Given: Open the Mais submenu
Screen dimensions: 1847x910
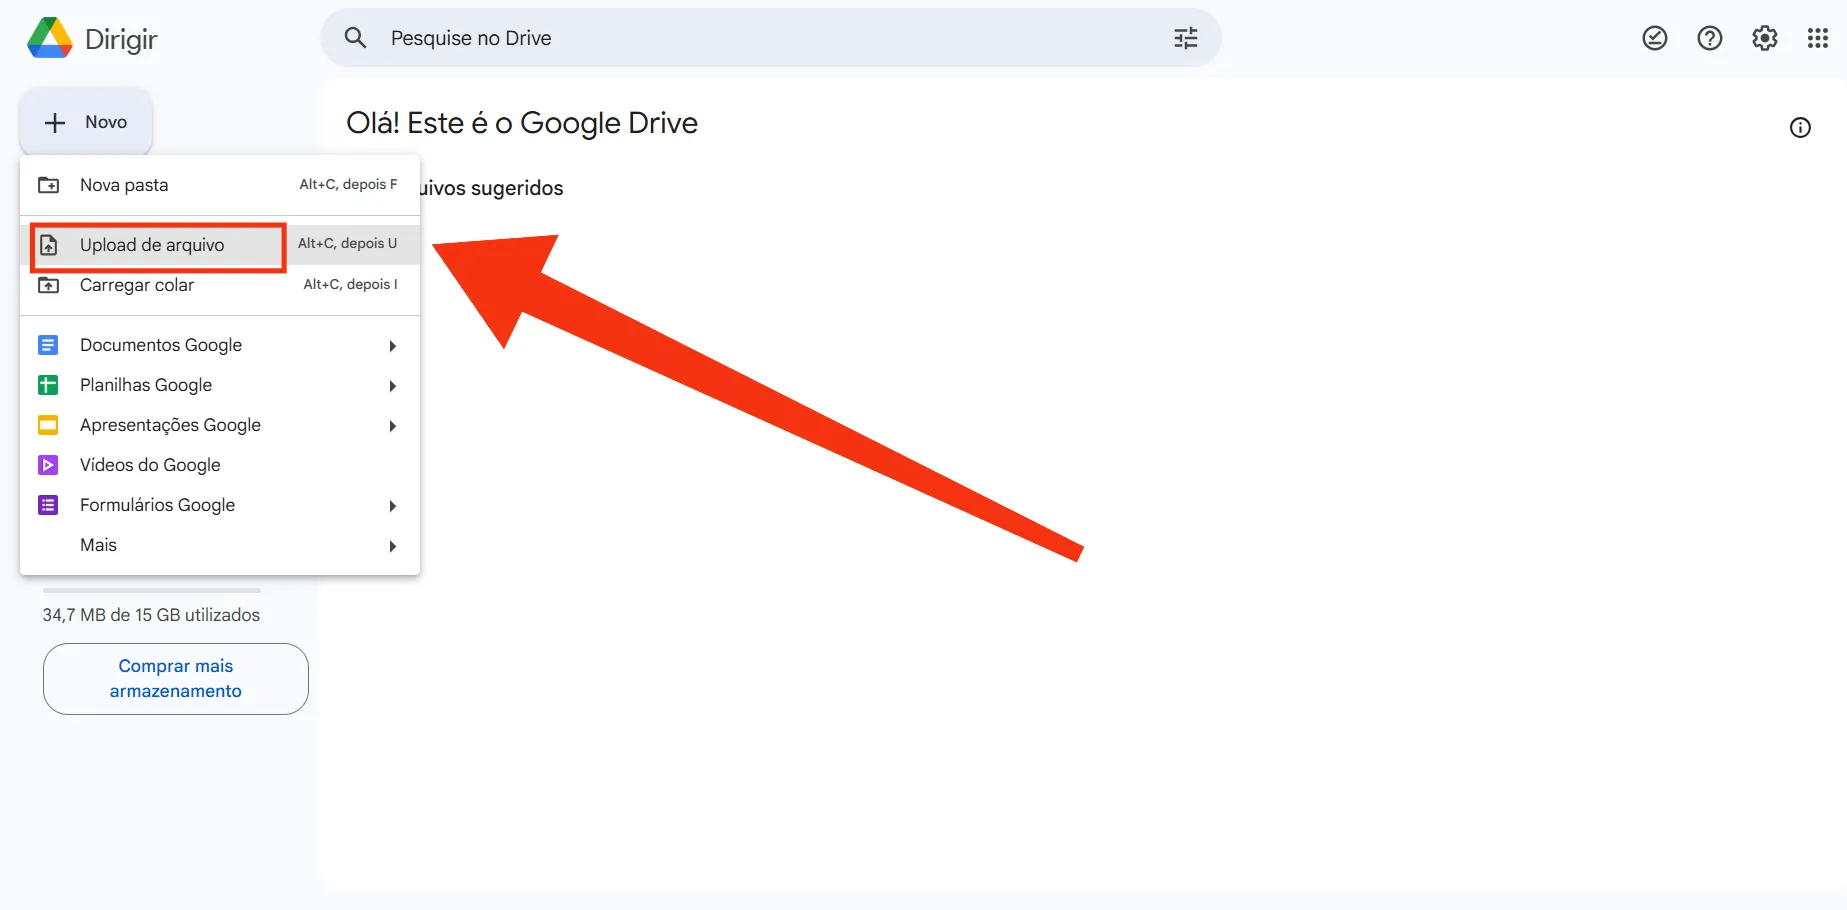Looking at the screenshot, I should pyautogui.click(x=98, y=545).
